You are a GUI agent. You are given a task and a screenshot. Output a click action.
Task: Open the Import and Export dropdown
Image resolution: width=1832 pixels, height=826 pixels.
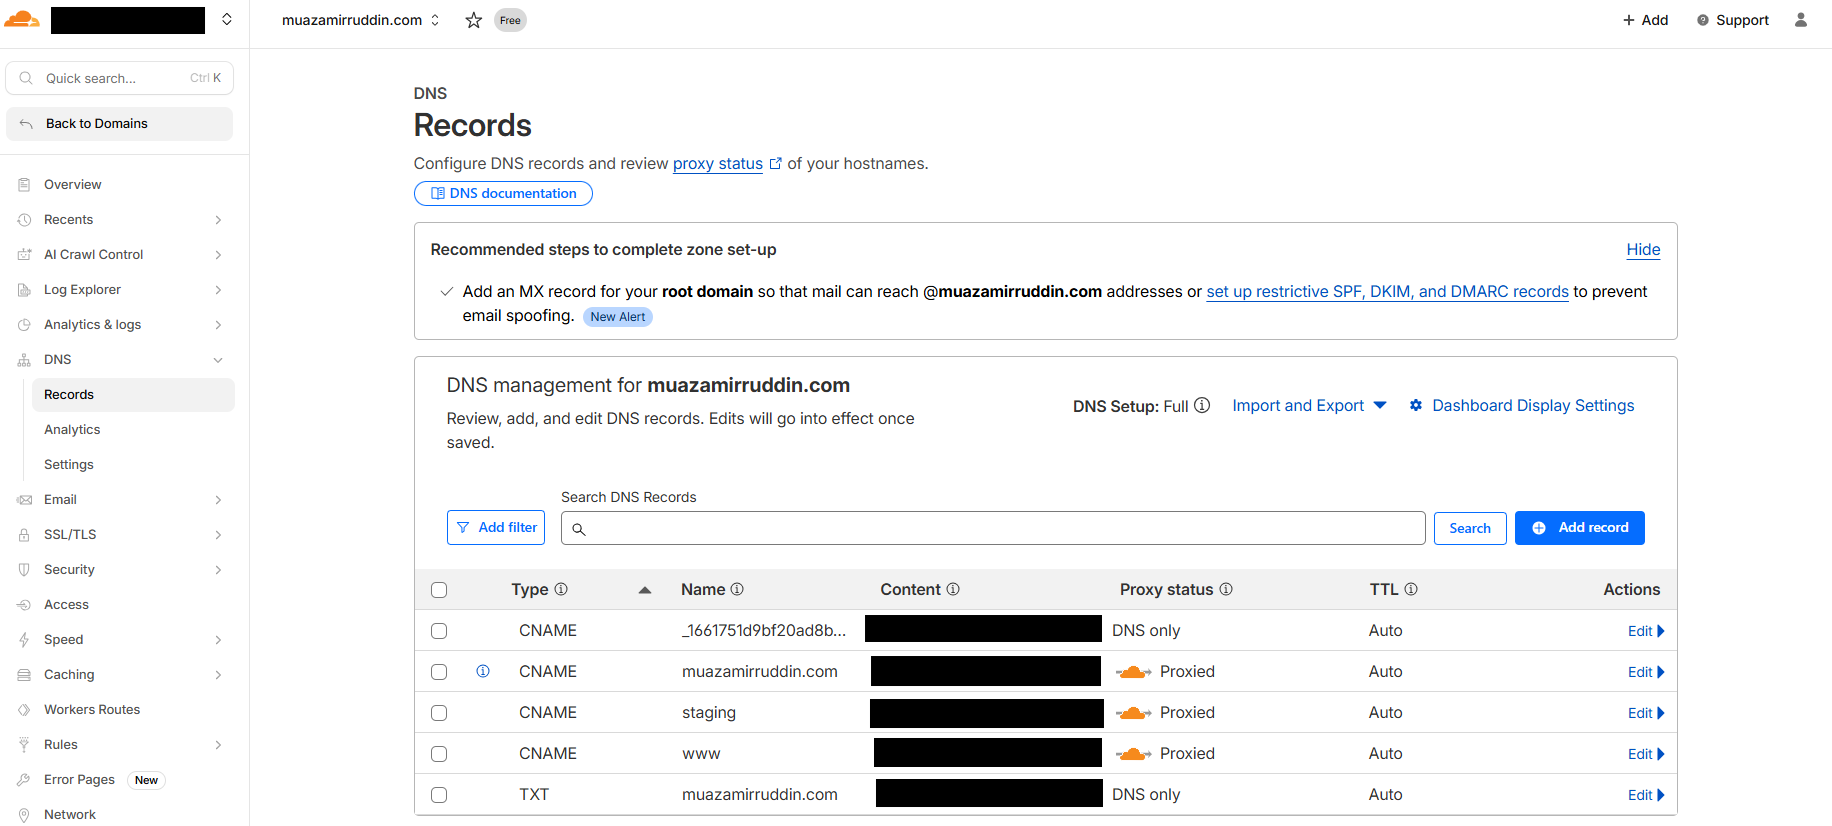tap(1309, 405)
